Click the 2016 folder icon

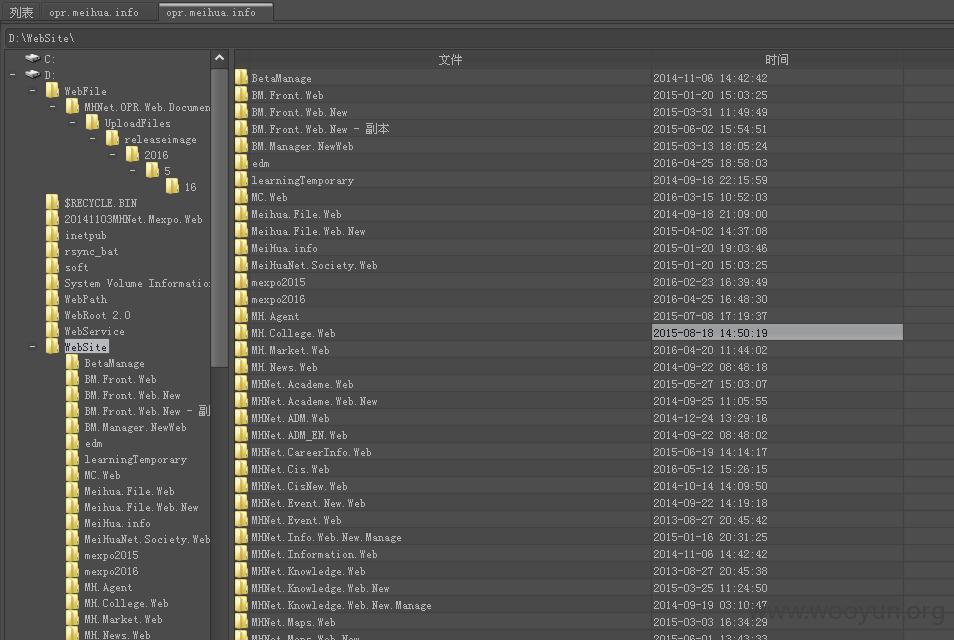point(132,155)
